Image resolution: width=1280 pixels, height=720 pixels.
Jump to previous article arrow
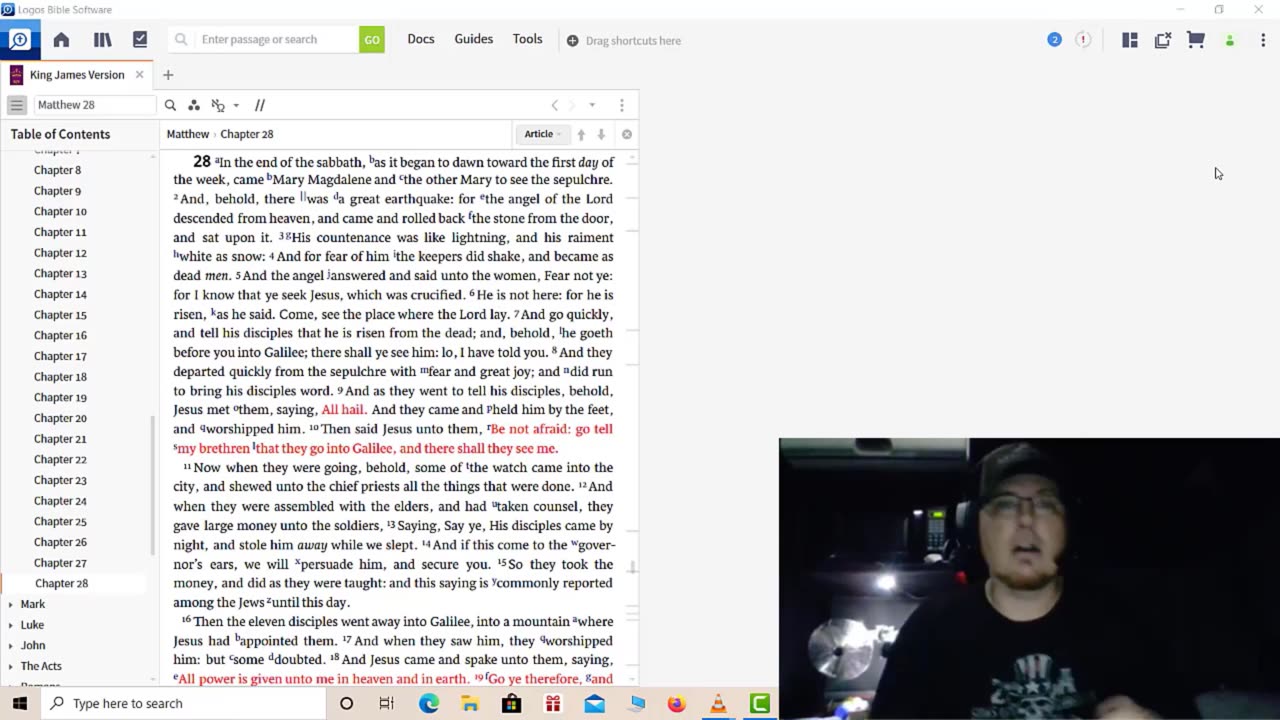(581, 134)
